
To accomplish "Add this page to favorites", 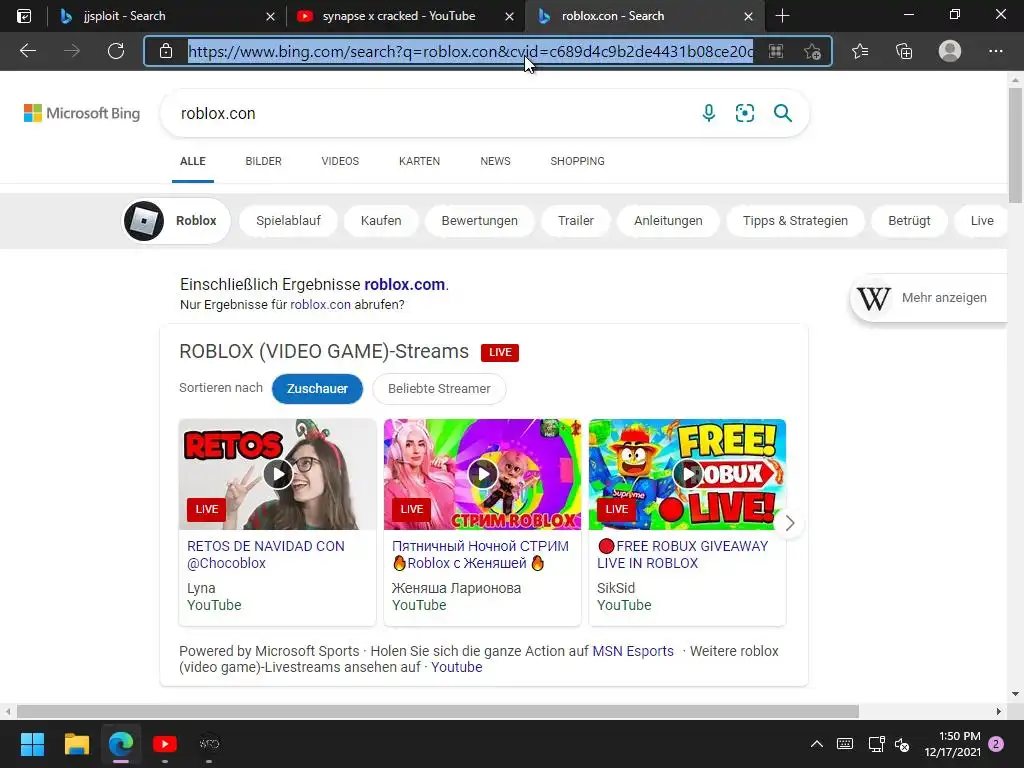I will 812,52.
